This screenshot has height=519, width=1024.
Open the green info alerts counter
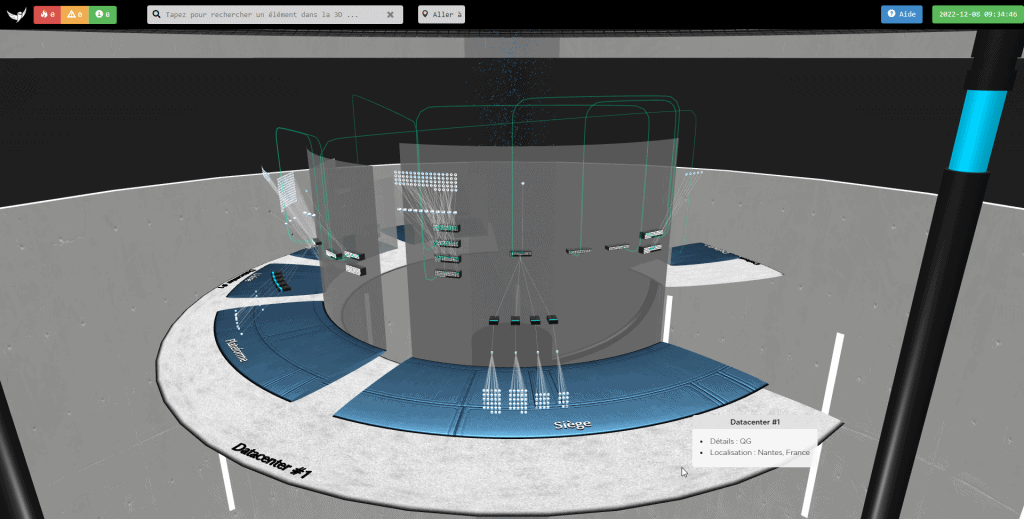pos(102,14)
